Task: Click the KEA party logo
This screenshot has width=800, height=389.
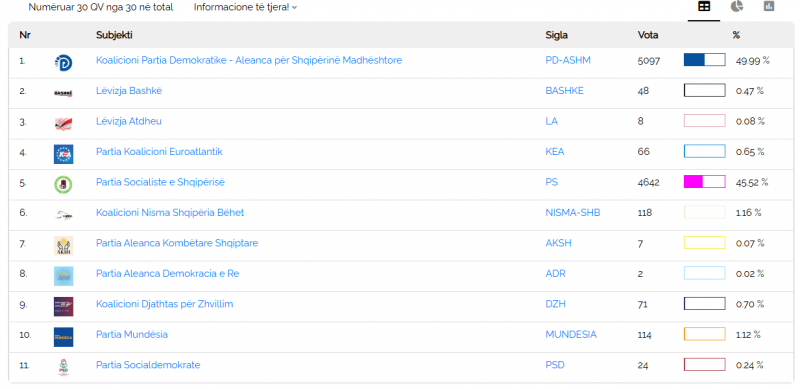Action: click(x=63, y=154)
